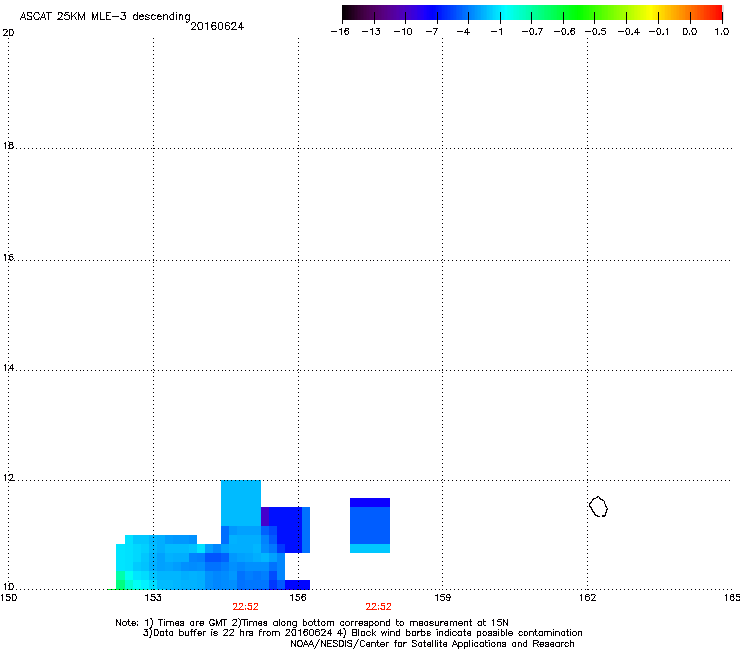This screenshot has height=650, width=740.
Task: Click the colorbar label 0.0
Action: (x=690, y=32)
